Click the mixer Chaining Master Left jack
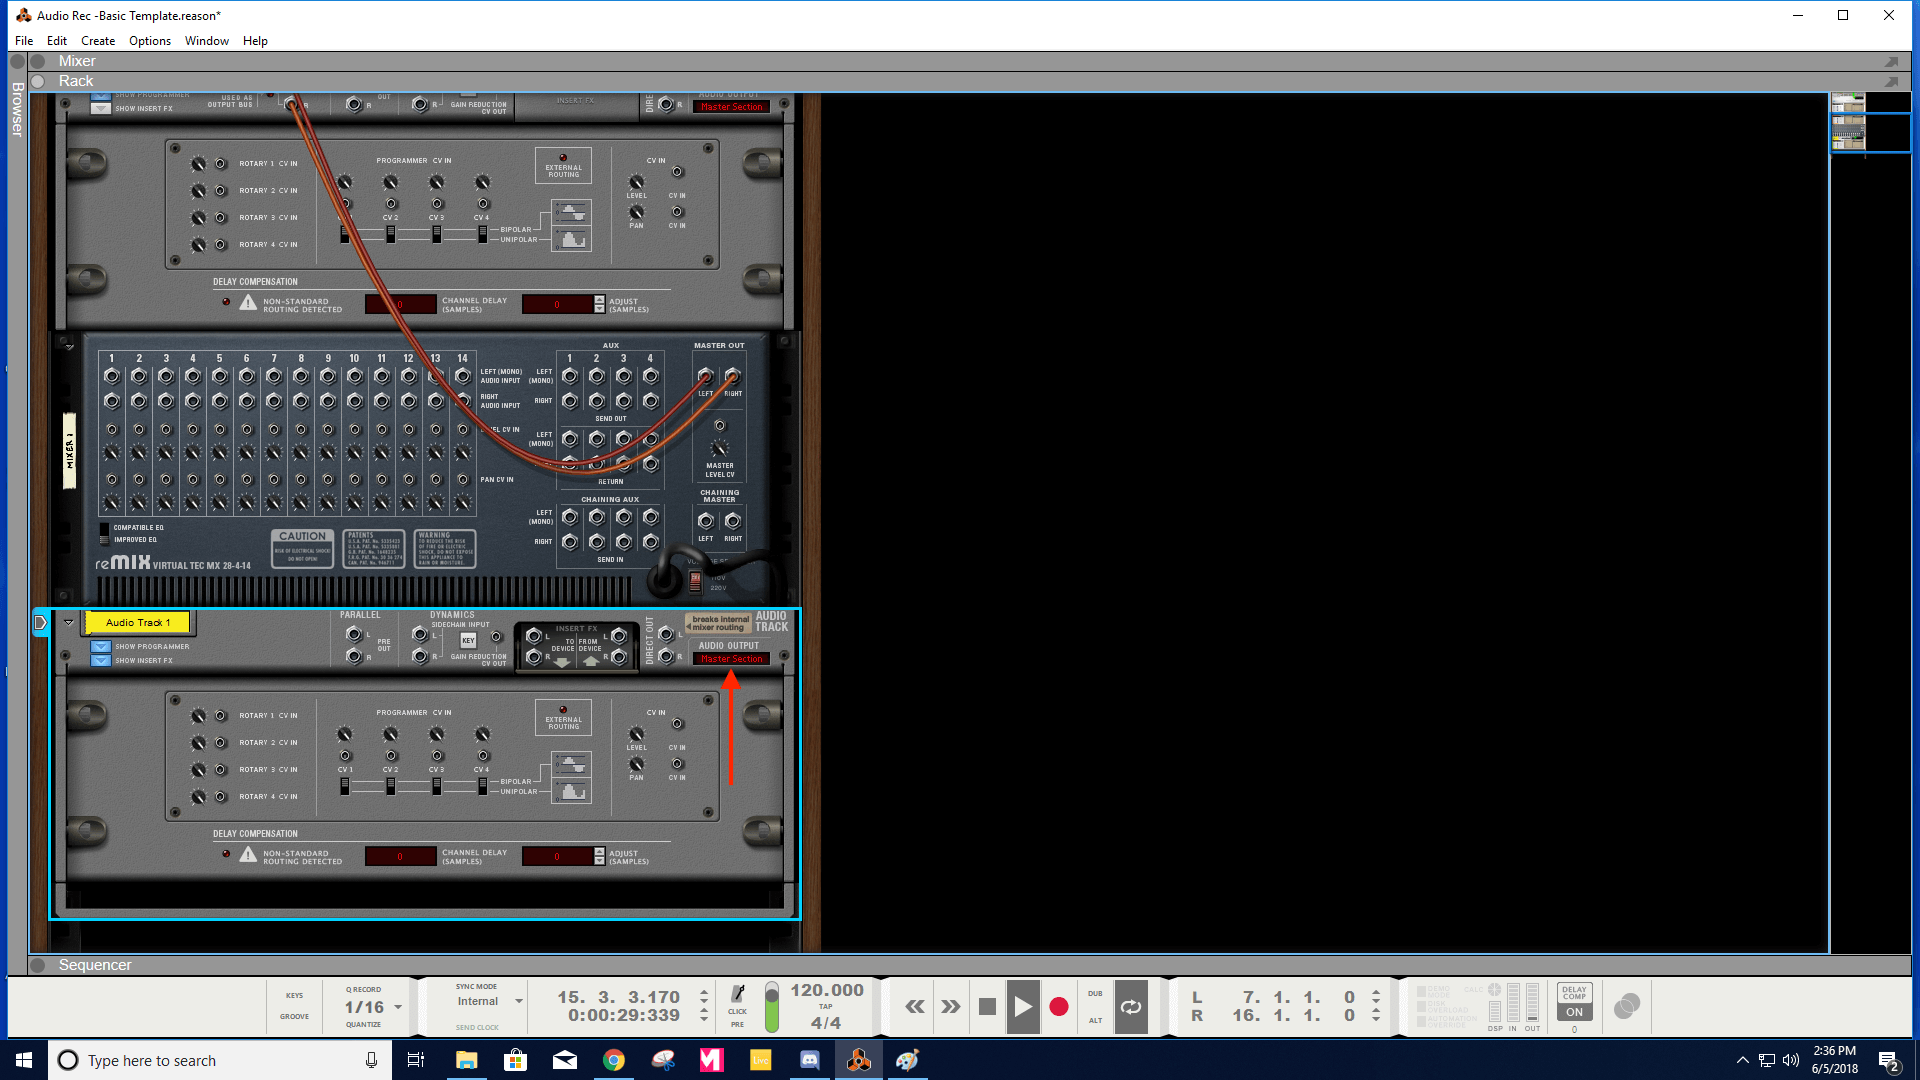1920x1080 pixels. [706, 521]
